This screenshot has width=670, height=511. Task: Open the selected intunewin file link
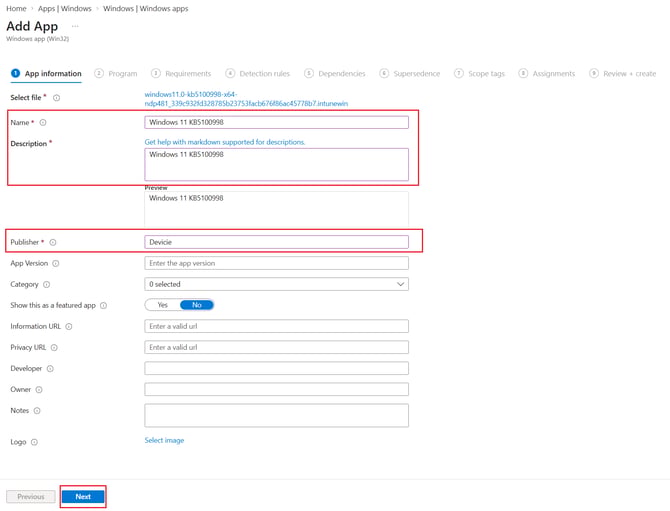point(246,99)
